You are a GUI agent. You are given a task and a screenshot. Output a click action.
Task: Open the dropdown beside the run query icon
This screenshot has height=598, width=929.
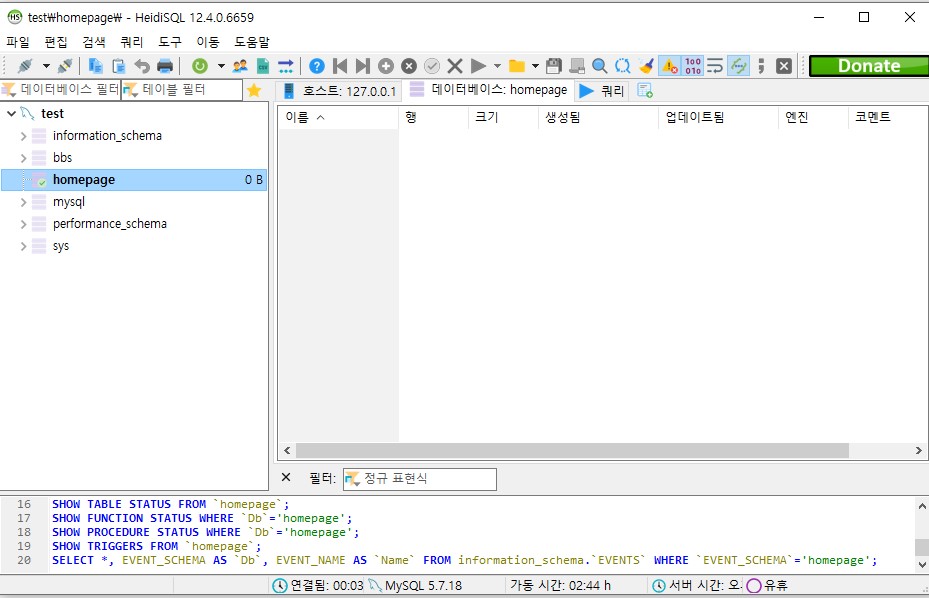coord(497,66)
